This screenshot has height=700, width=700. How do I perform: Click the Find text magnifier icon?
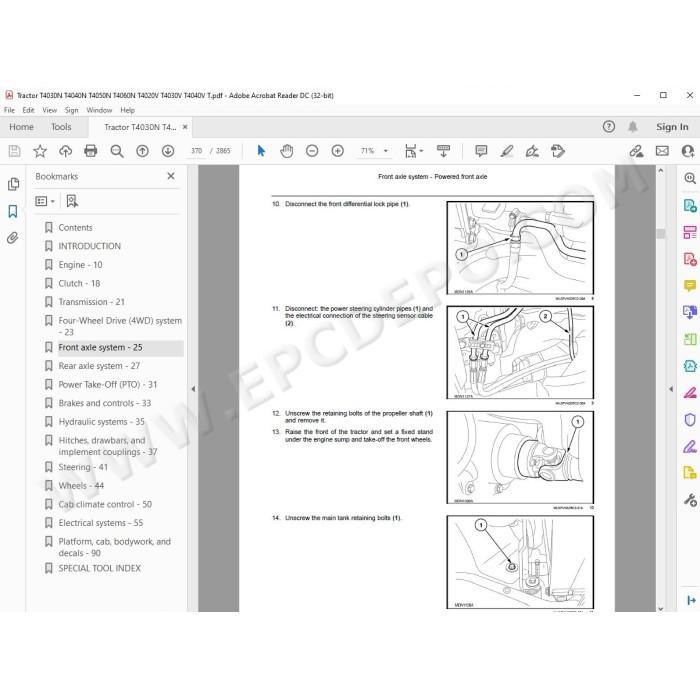(x=117, y=151)
